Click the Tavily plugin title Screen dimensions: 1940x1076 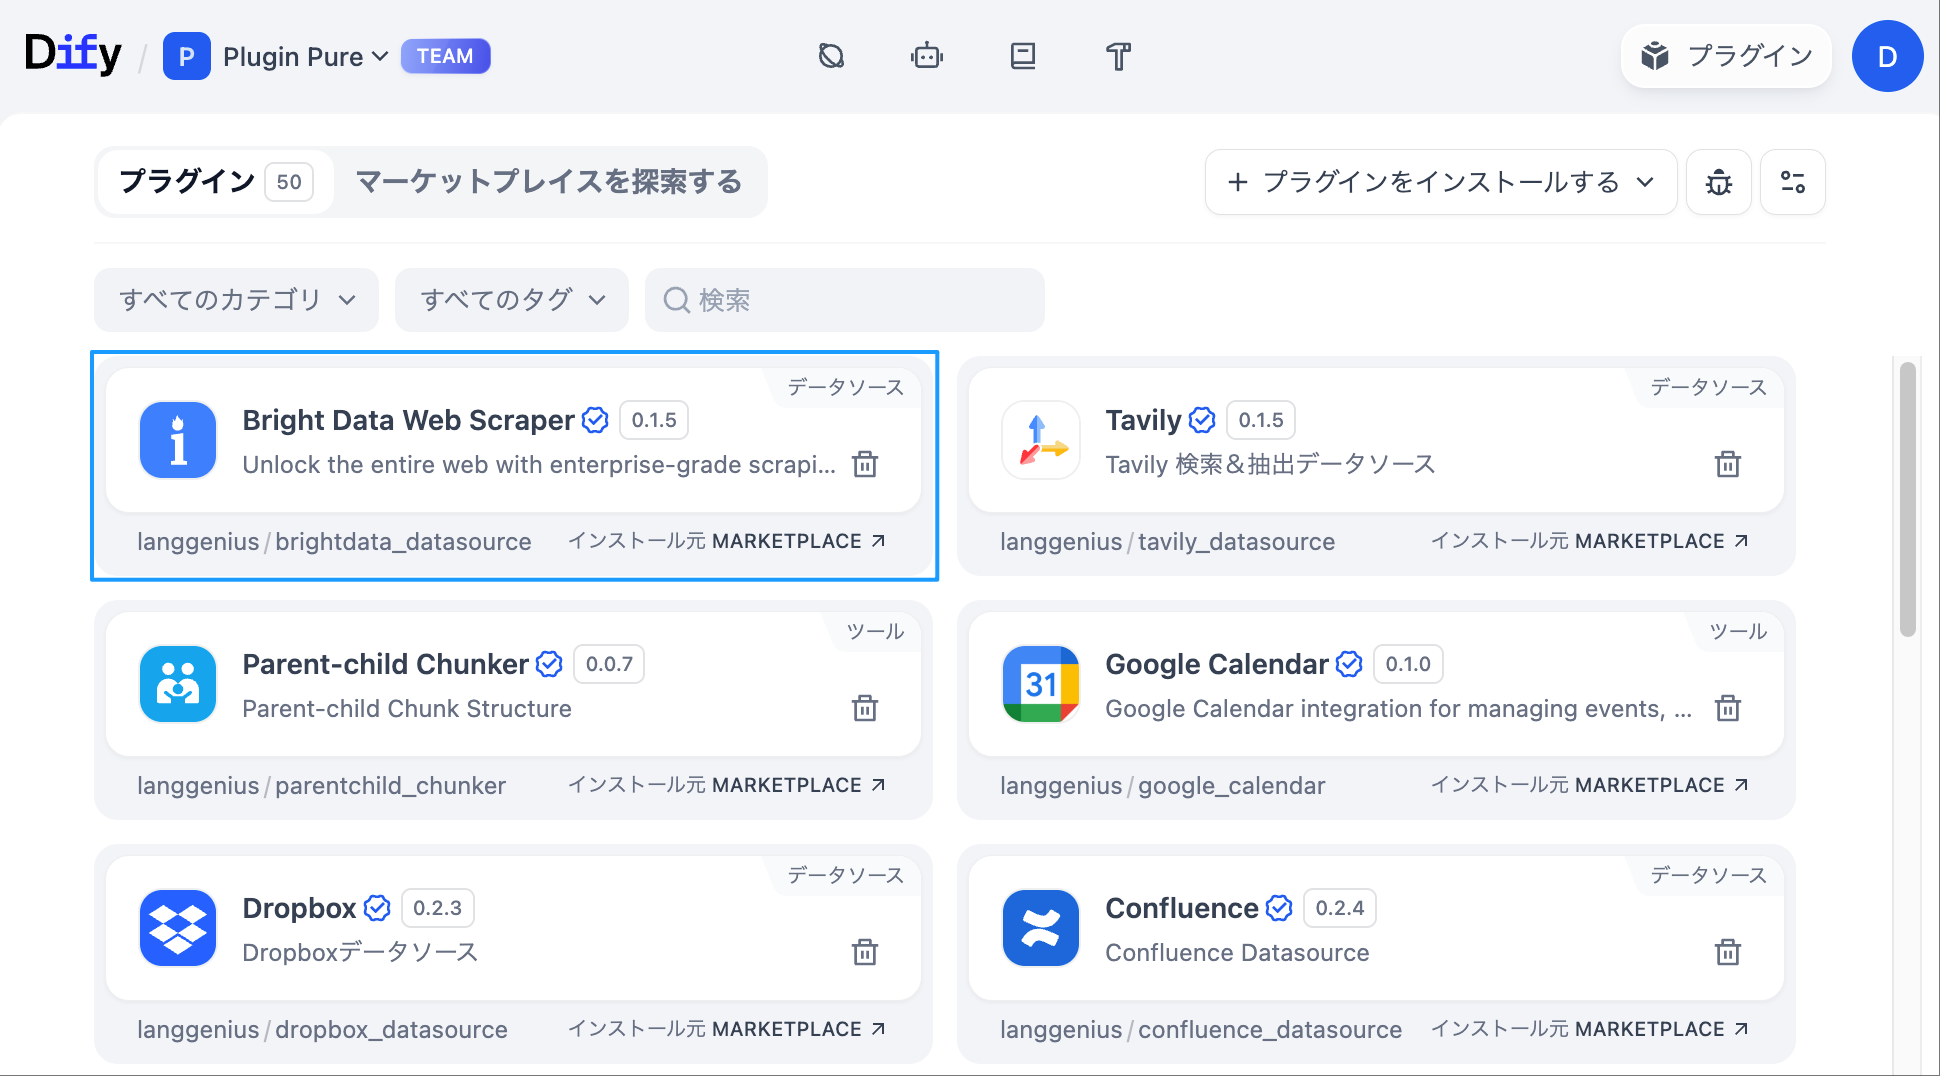click(1143, 420)
